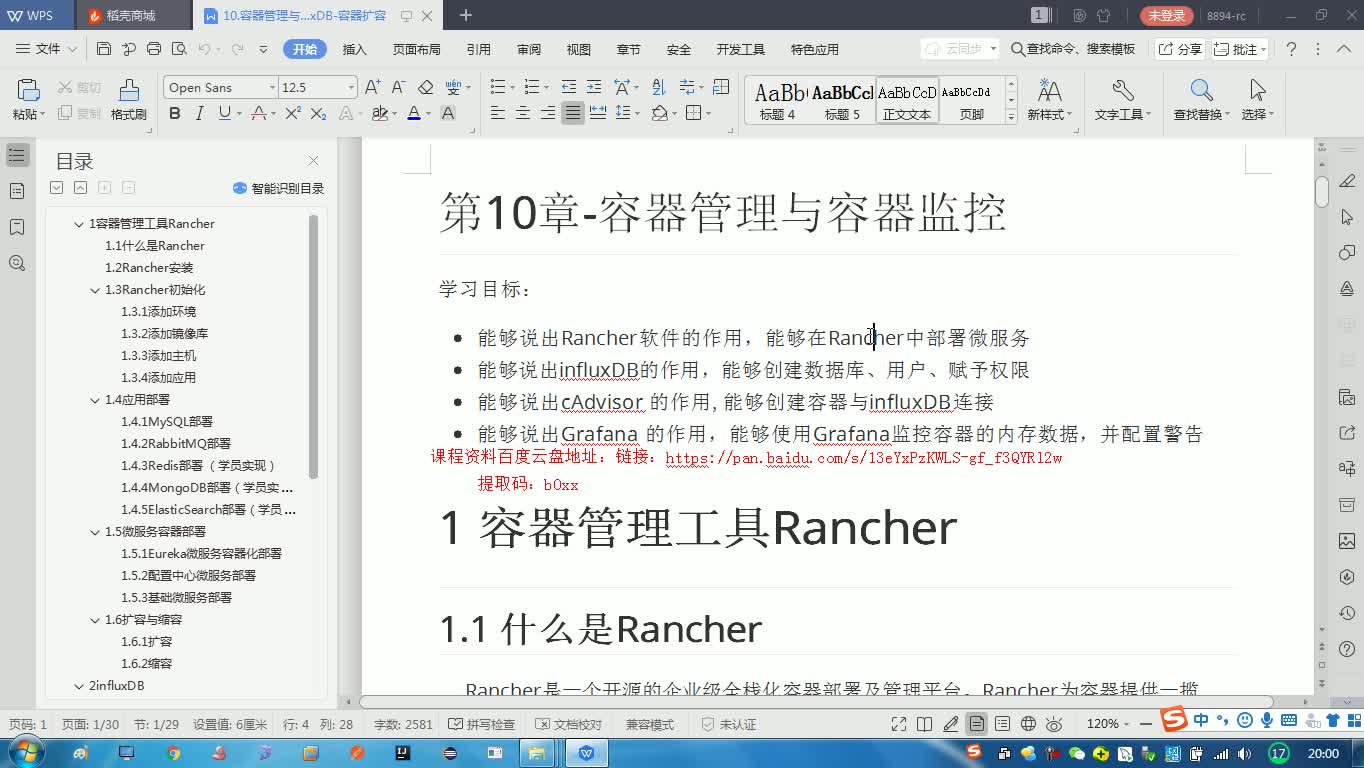This screenshot has height=768, width=1364.
Task: Click the Clear Formatting eraser icon
Action: (x=426, y=87)
